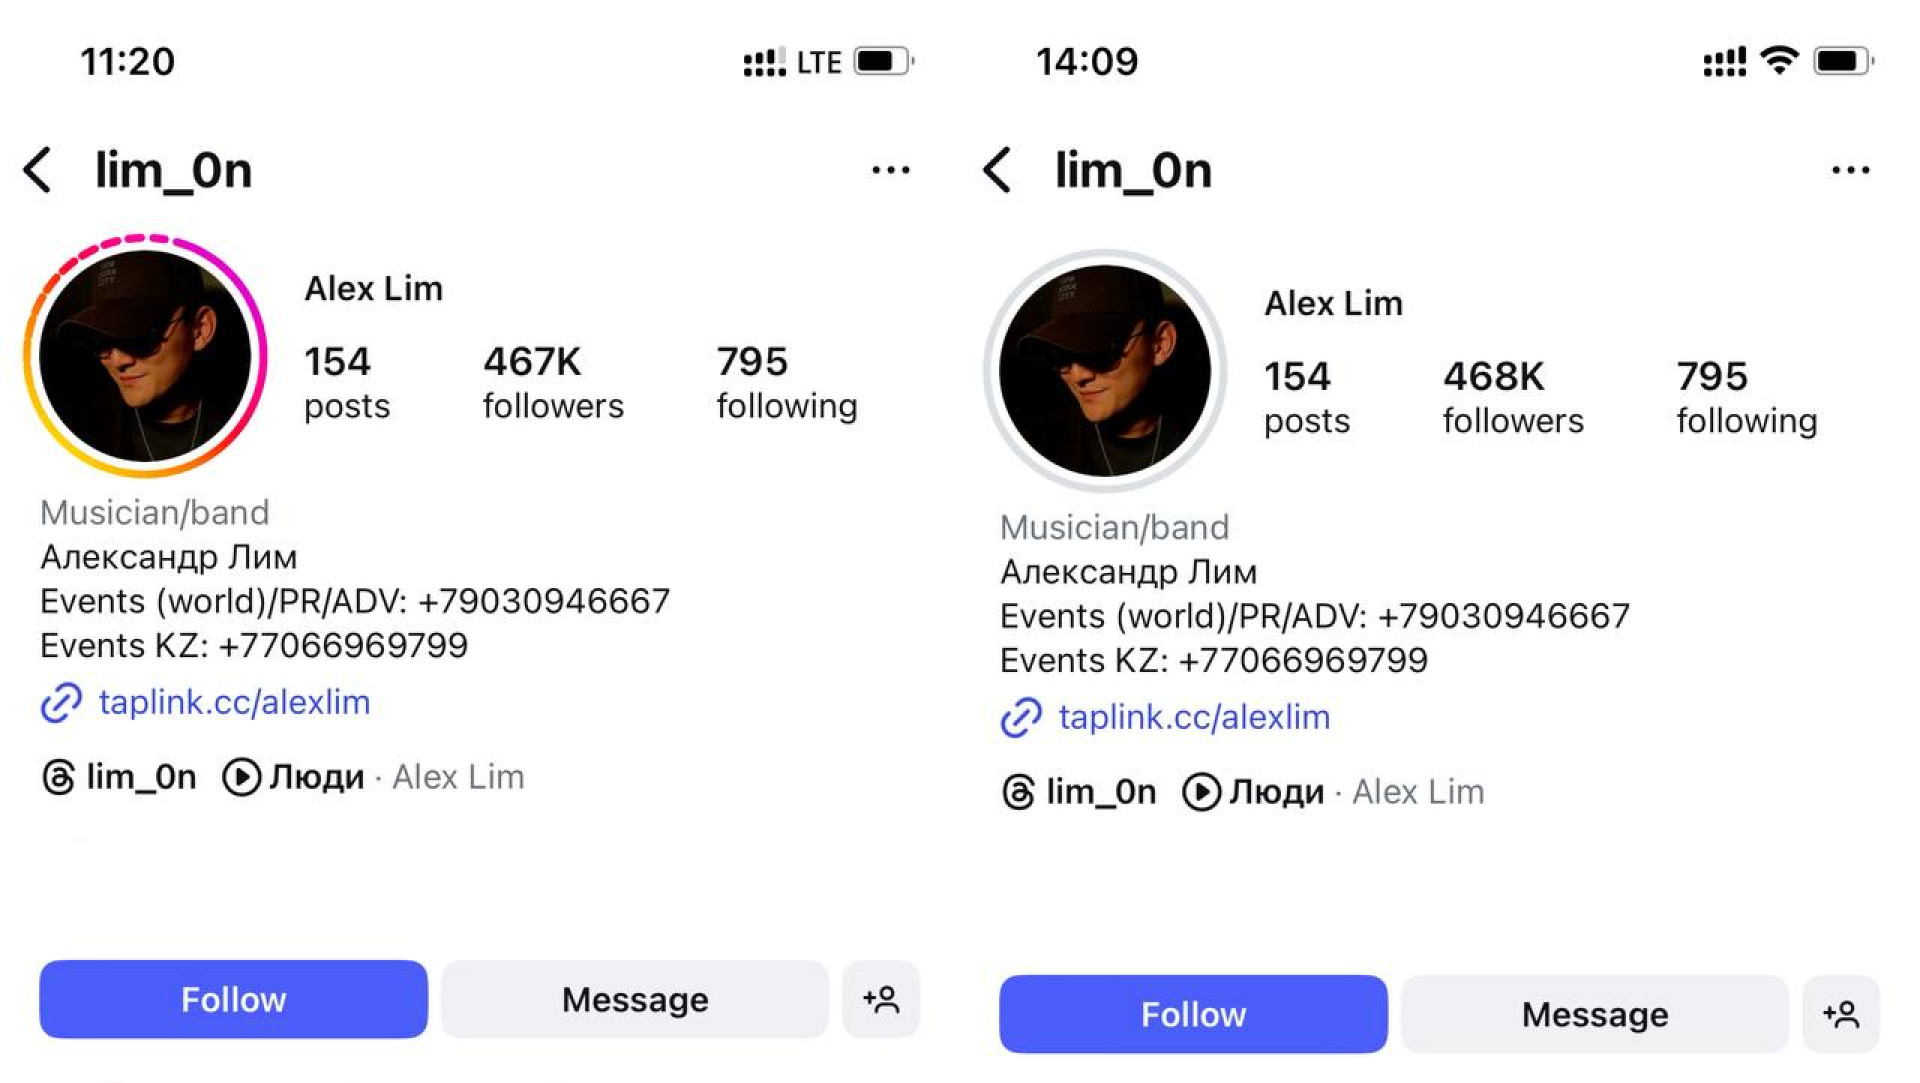The image size is (1920, 1083).
Task: View 795 following list on 14:09 screen
Action: (1747, 398)
